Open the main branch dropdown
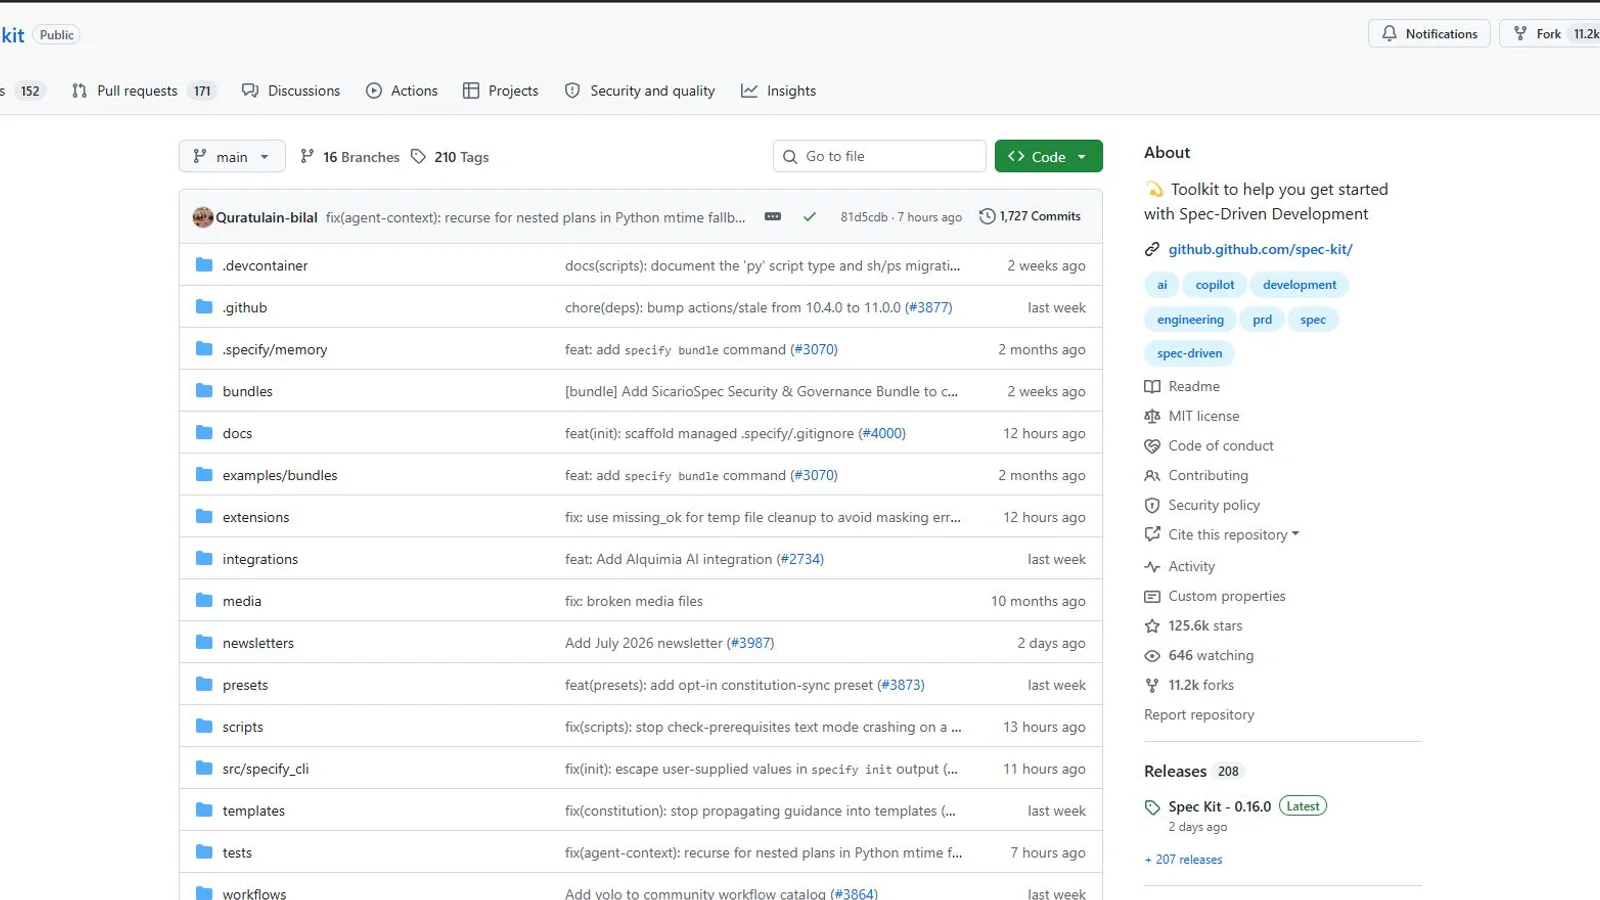 click(232, 157)
